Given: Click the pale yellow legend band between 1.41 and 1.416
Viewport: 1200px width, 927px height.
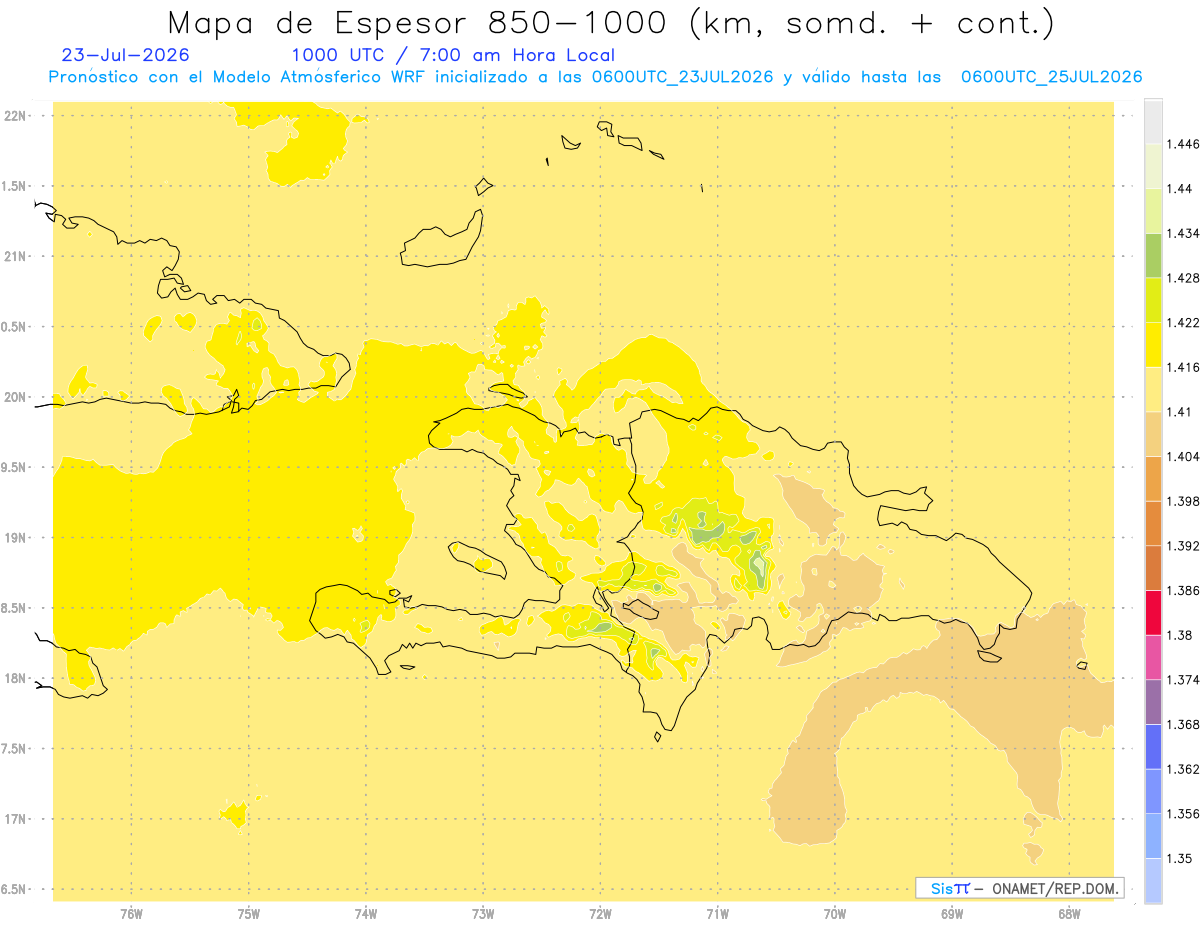Looking at the screenshot, I should pos(1153,390).
